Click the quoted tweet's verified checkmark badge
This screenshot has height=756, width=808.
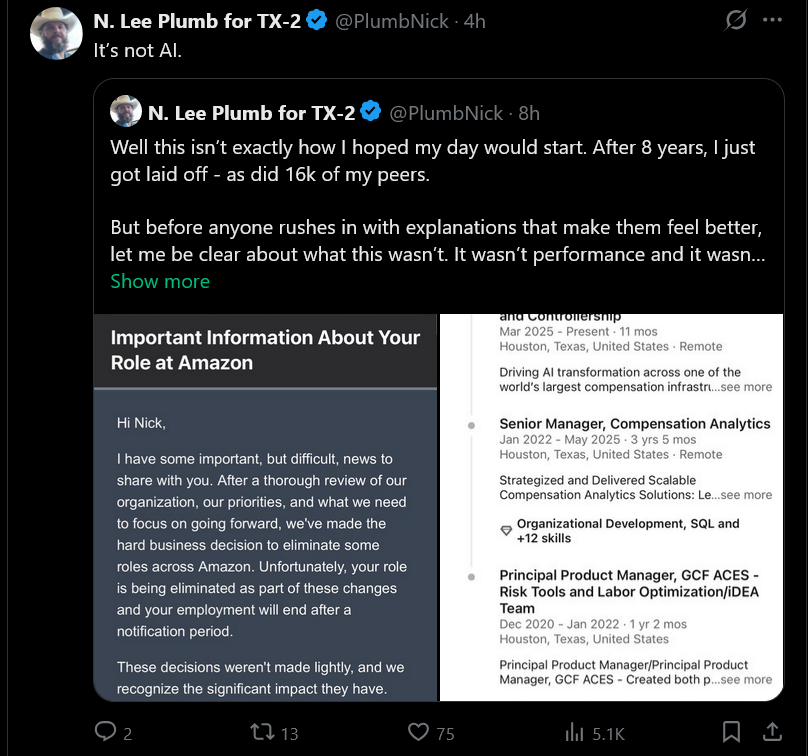click(x=370, y=112)
